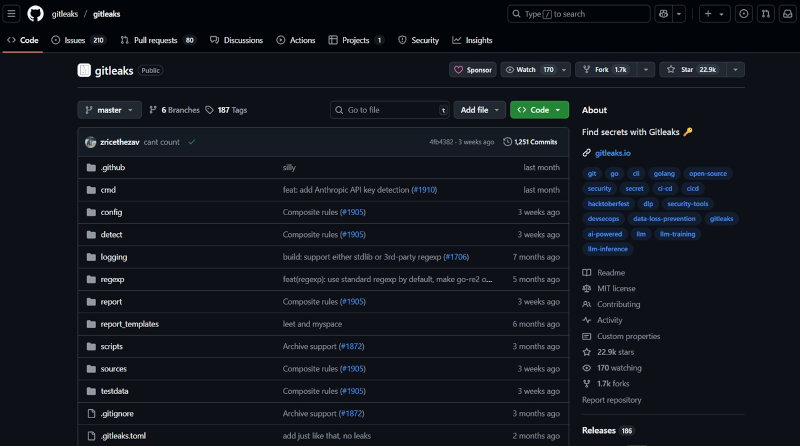Toggle Watch on this repository
This screenshot has width=800, height=446.
pos(530,70)
